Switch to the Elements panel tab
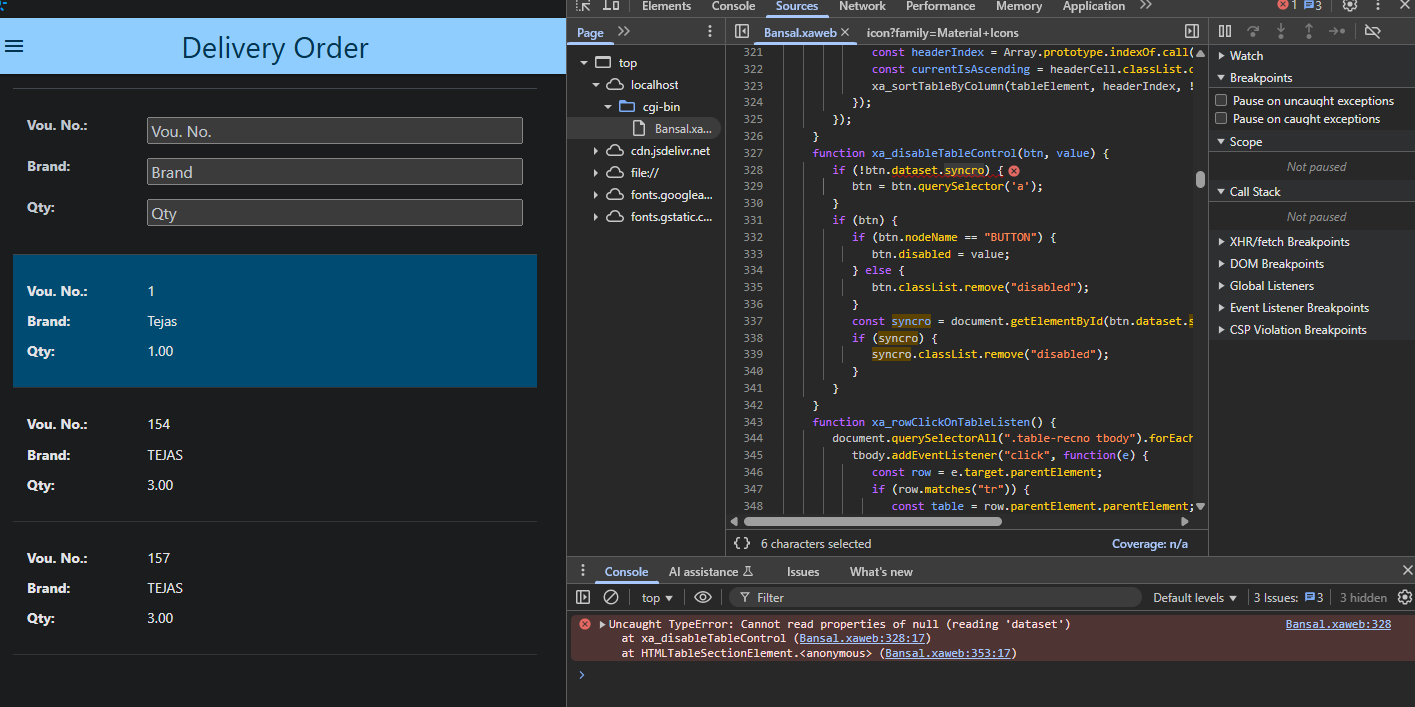The height and width of the screenshot is (707, 1415). [x=666, y=6]
